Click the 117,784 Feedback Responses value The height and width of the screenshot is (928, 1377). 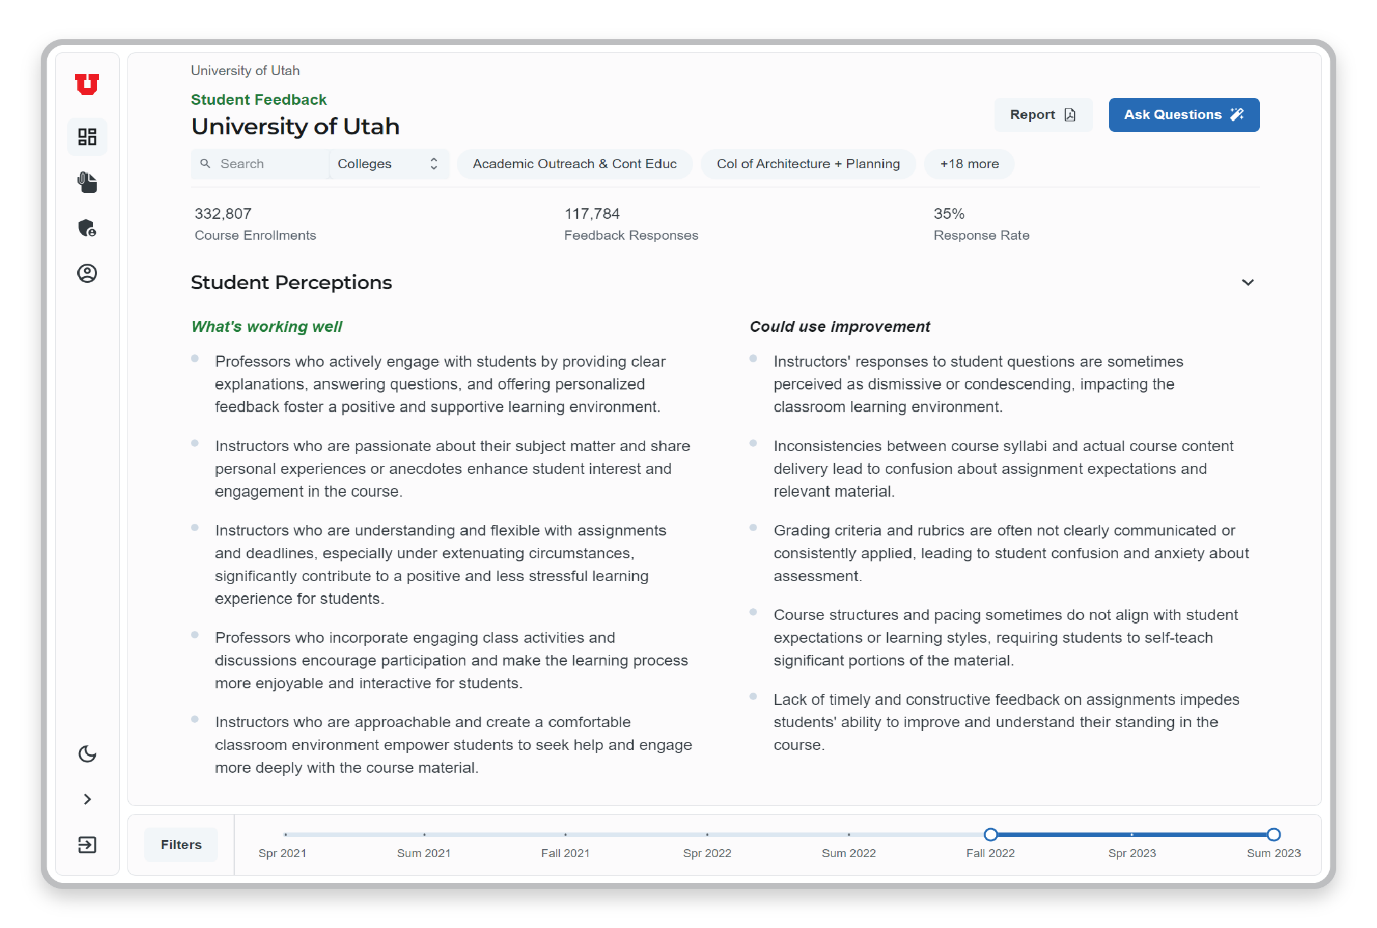pos(592,214)
